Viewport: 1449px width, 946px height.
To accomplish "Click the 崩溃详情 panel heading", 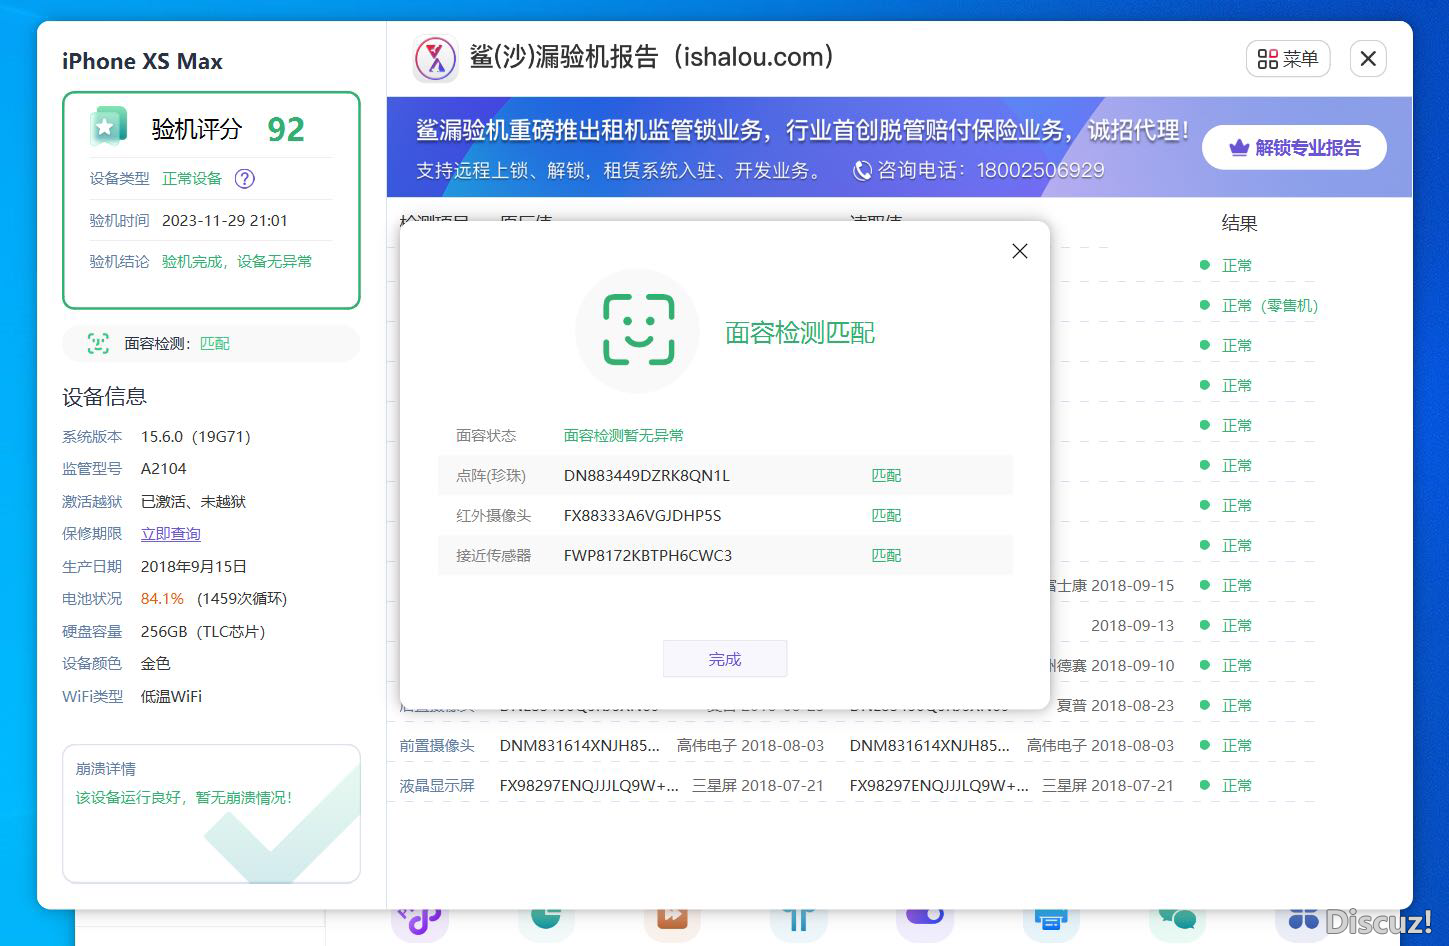I will pos(106,769).
